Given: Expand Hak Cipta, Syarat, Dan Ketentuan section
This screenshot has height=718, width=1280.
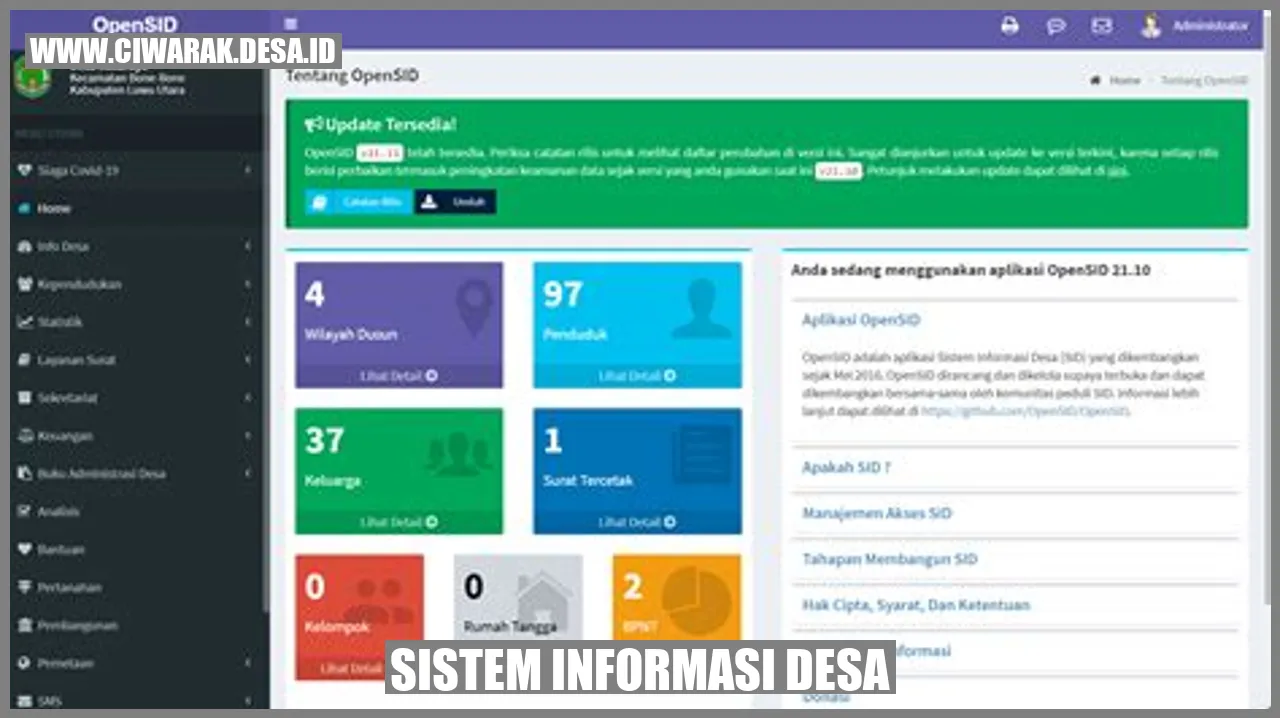Looking at the screenshot, I should tap(916, 605).
